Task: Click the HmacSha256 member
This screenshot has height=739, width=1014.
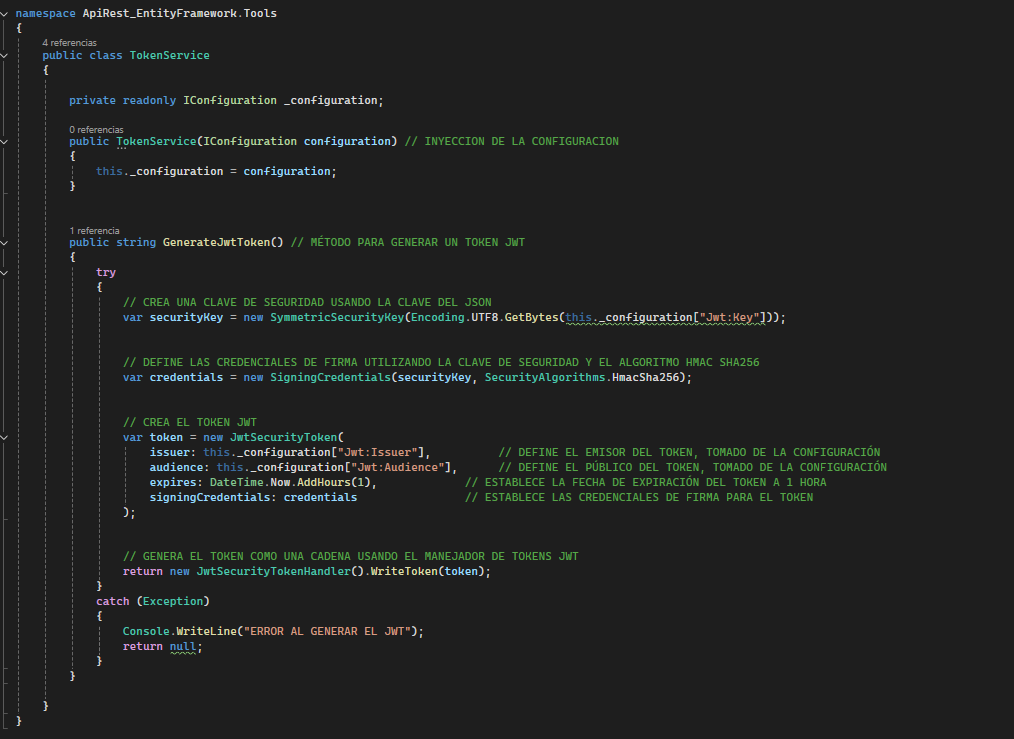Action: click(645, 378)
